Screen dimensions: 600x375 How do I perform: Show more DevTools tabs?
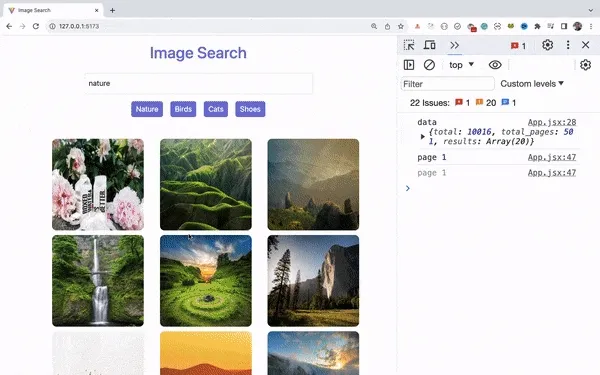click(454, 45)
